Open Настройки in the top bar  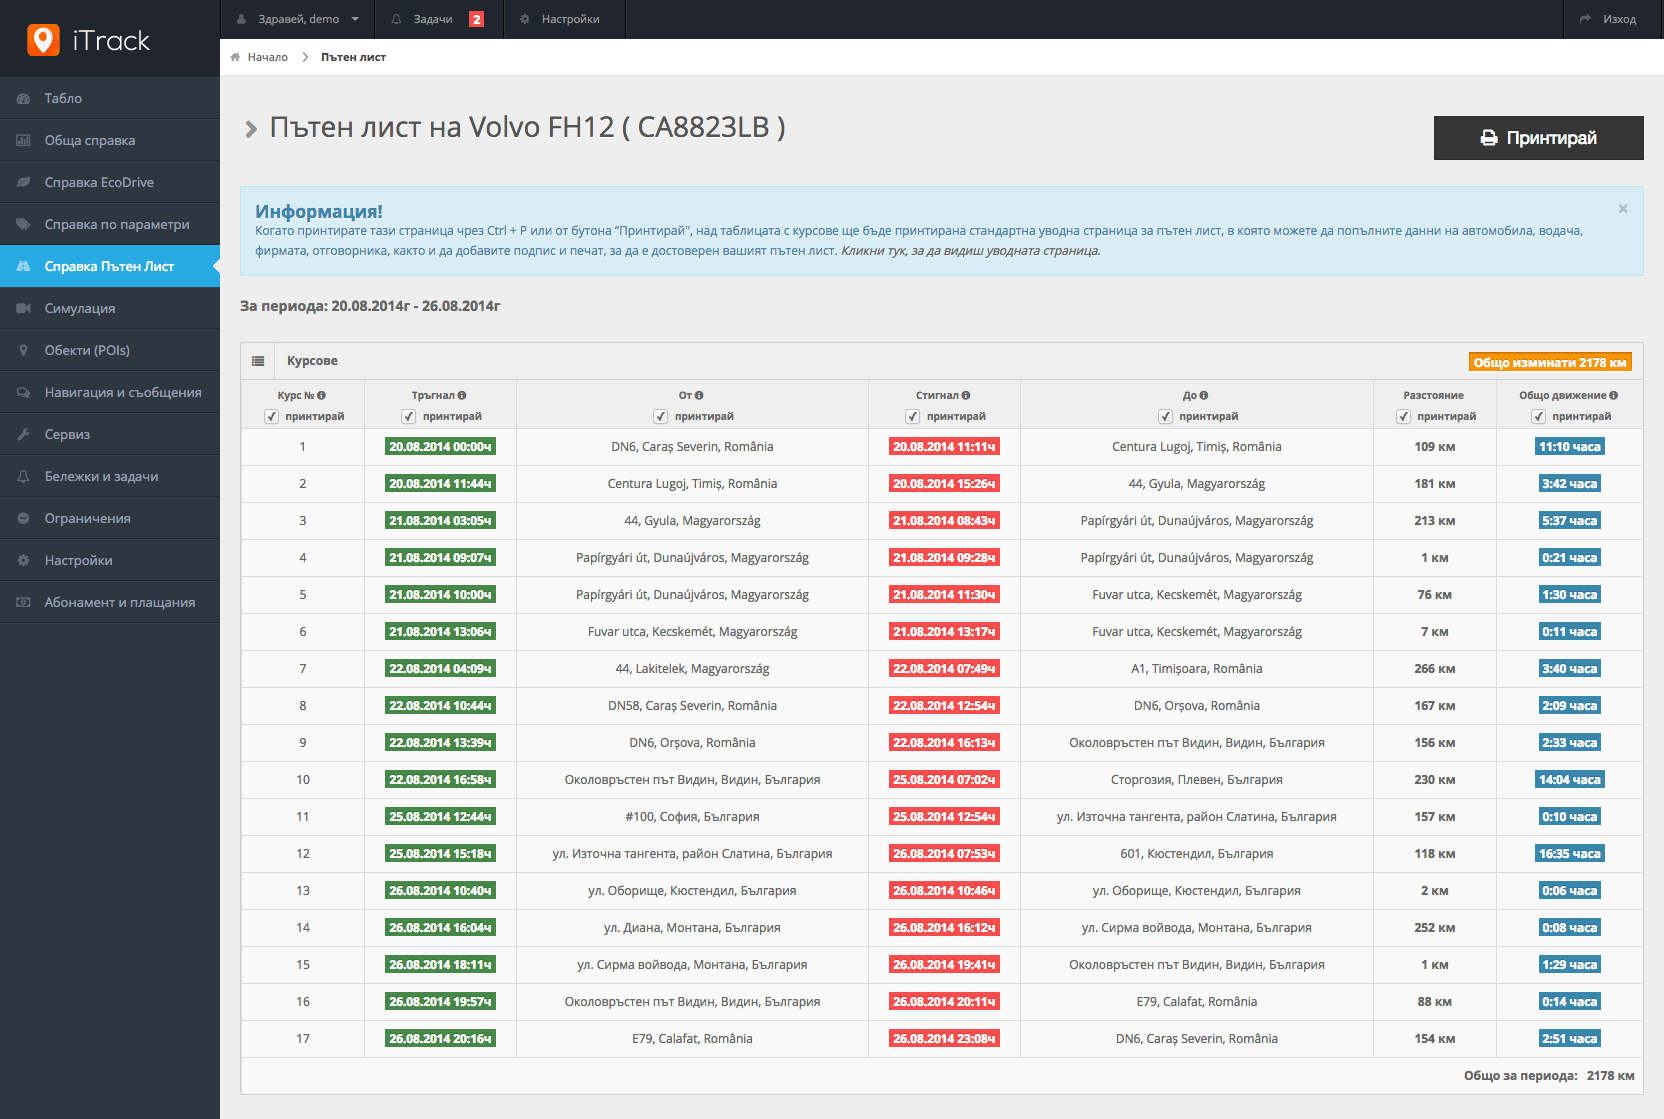(564, 19)
